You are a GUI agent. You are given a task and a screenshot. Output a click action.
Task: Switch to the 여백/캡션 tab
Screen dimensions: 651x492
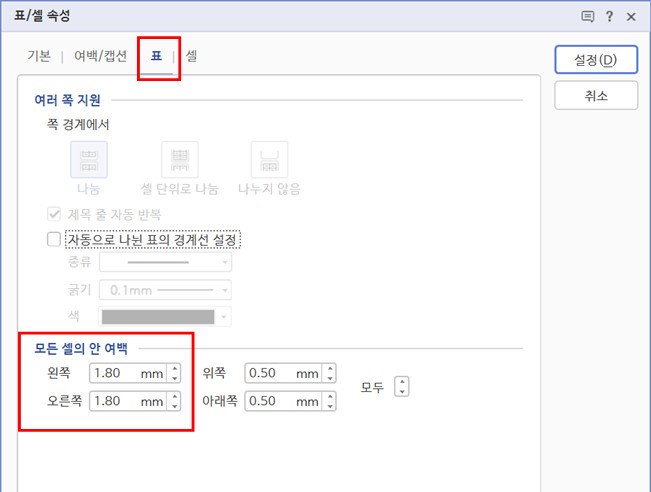[x=100, y=56]
